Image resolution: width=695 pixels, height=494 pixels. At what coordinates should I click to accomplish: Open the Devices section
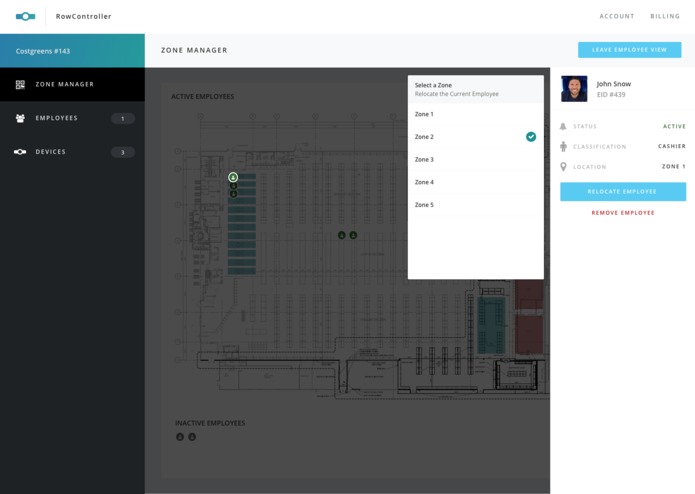[x=72, y=152]
